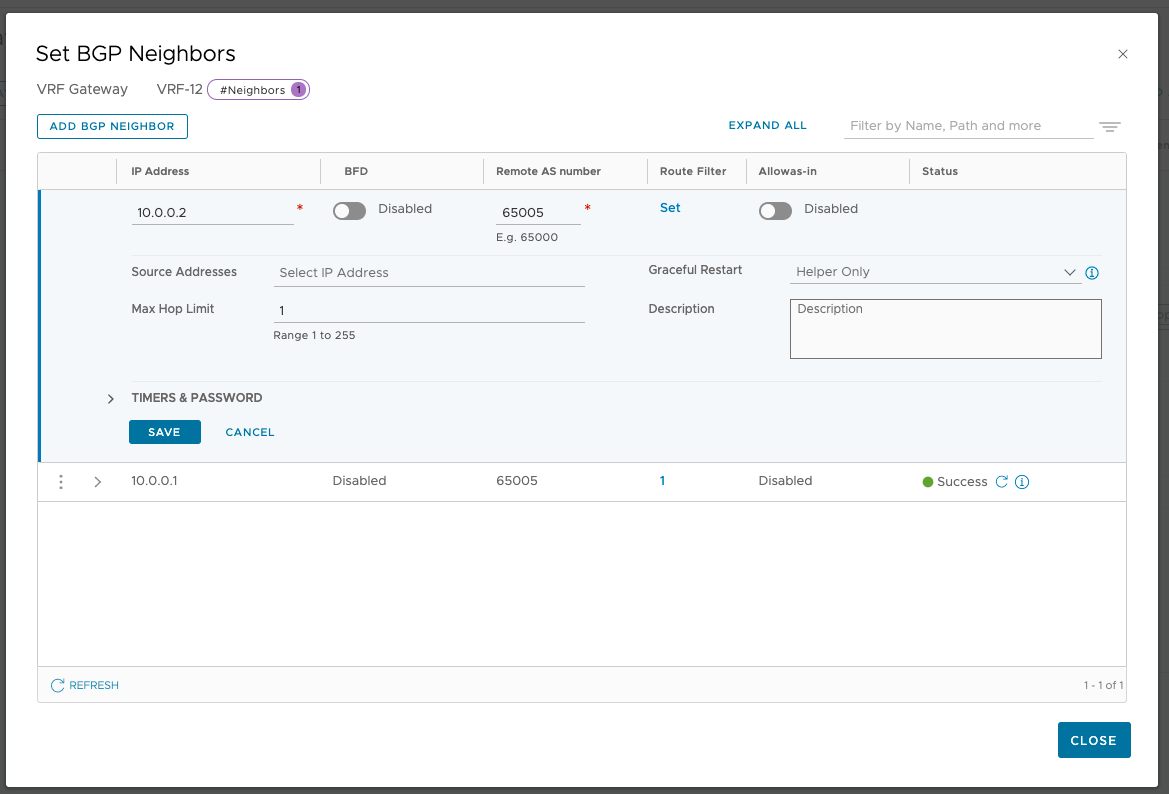This screenshot has height=794, width=1169.
Task: Show status info for 10.0.0.1 neighbor
Action: 1021,482
